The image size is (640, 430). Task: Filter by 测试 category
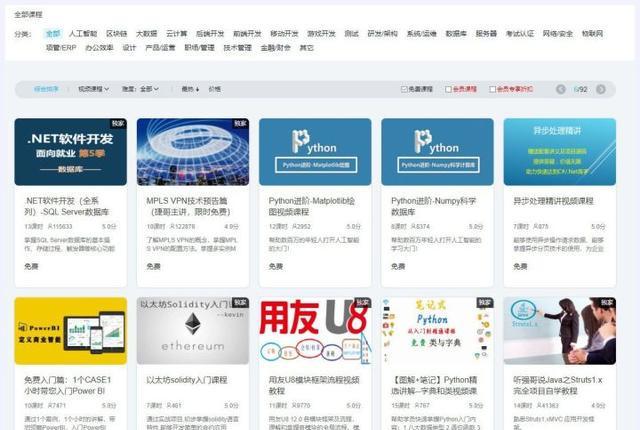coord(351,33)
